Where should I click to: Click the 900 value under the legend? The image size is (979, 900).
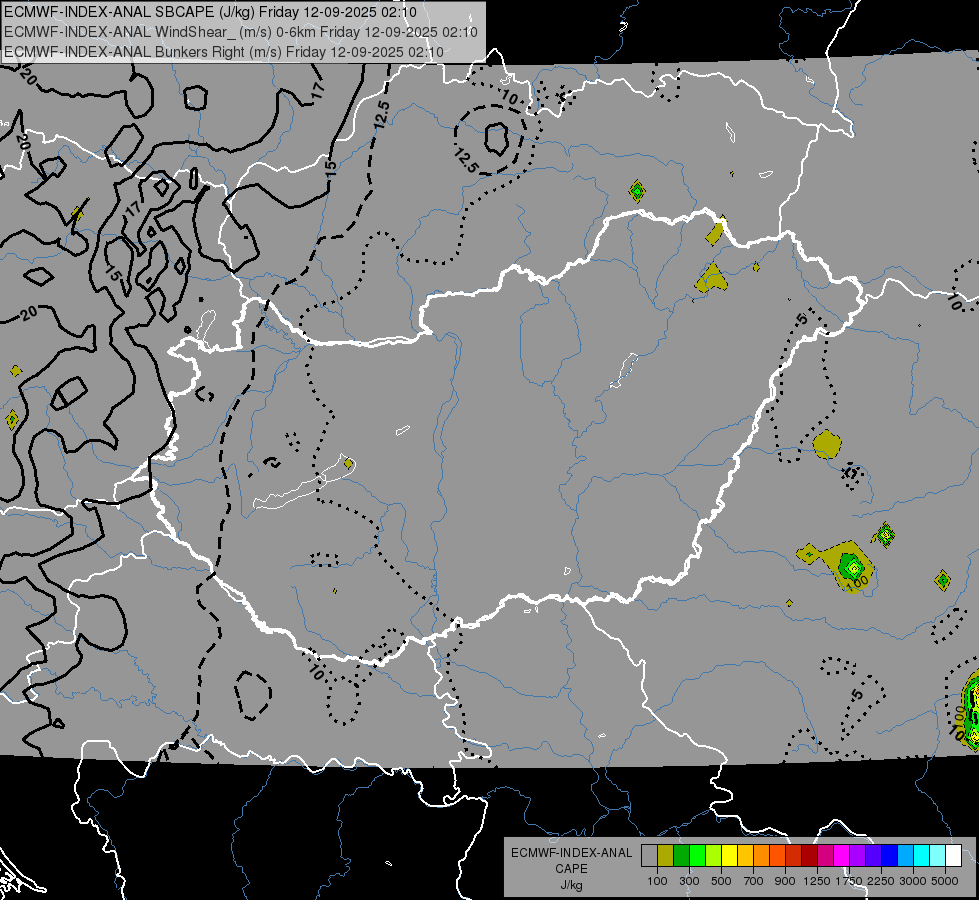785,881
